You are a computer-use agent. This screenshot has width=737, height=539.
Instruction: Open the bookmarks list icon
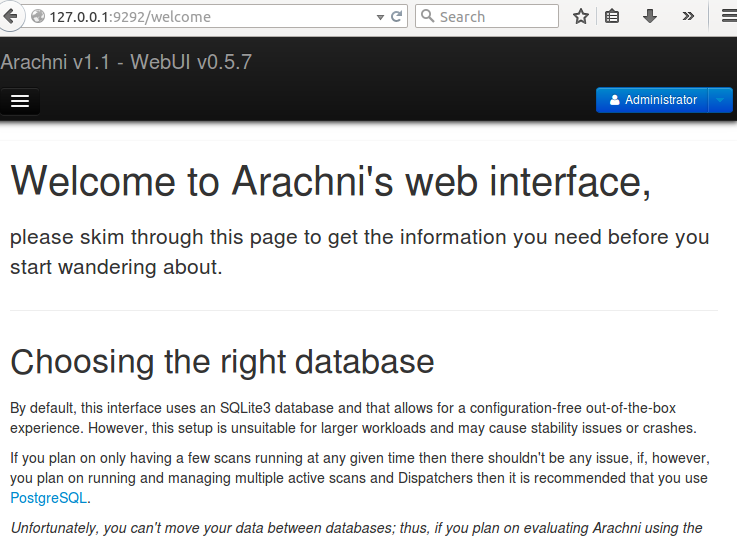(612, 17)
